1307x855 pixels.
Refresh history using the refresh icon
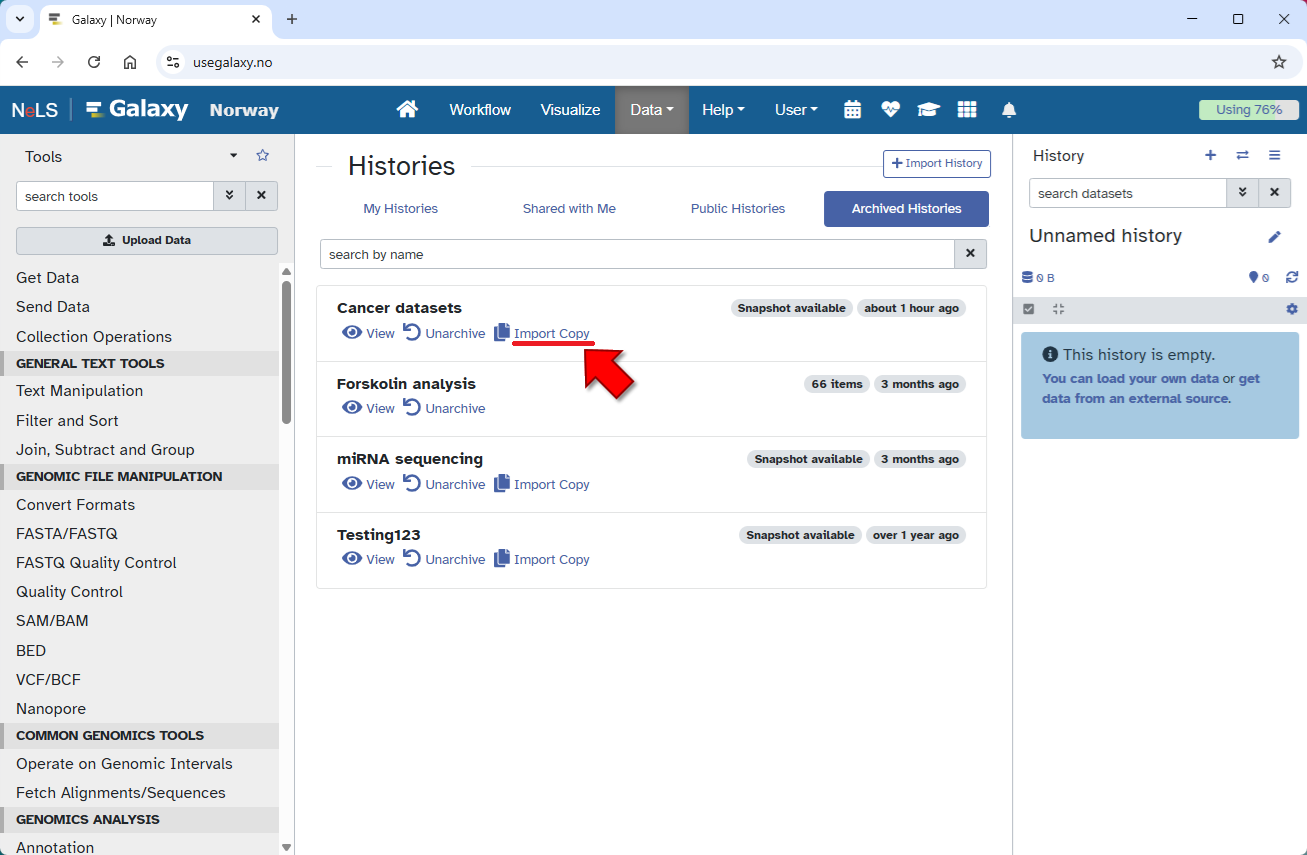pyautogui.click(x=1292, y=278)
